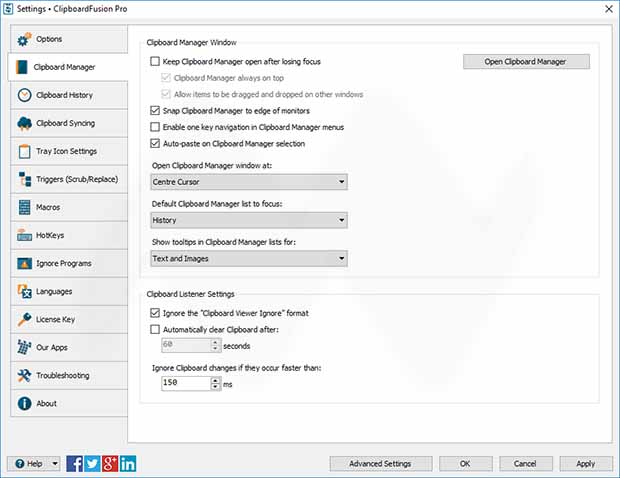620x478 pixels.
Task: Click the Clipboard Manager book icon
Action: [x=22, y=67]
